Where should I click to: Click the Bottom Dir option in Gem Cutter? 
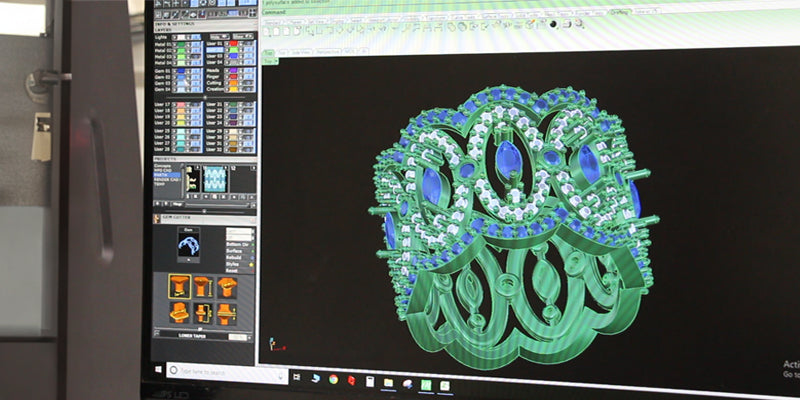click(237, 244)
